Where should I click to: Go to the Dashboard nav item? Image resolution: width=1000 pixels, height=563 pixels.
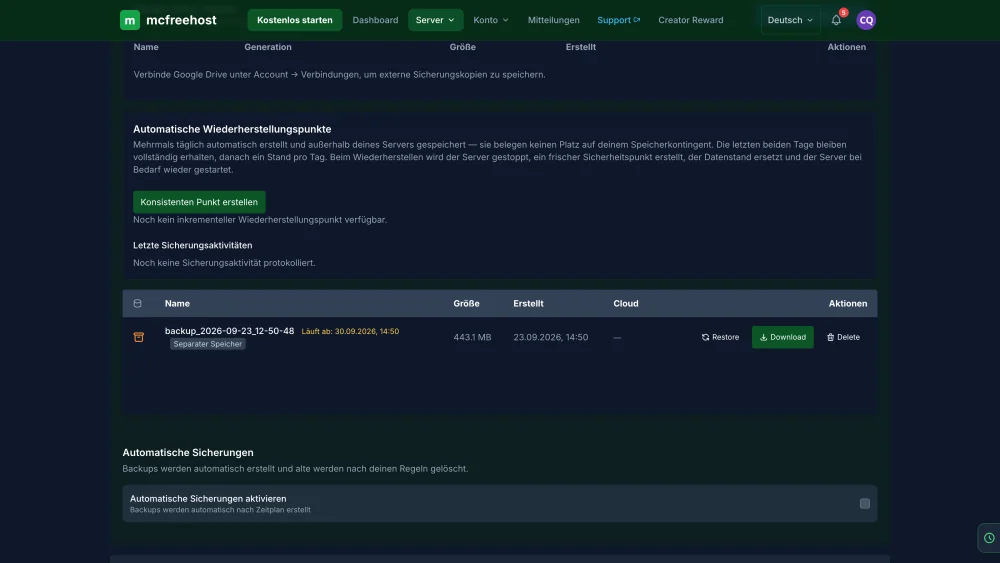(x=375, y=20)
